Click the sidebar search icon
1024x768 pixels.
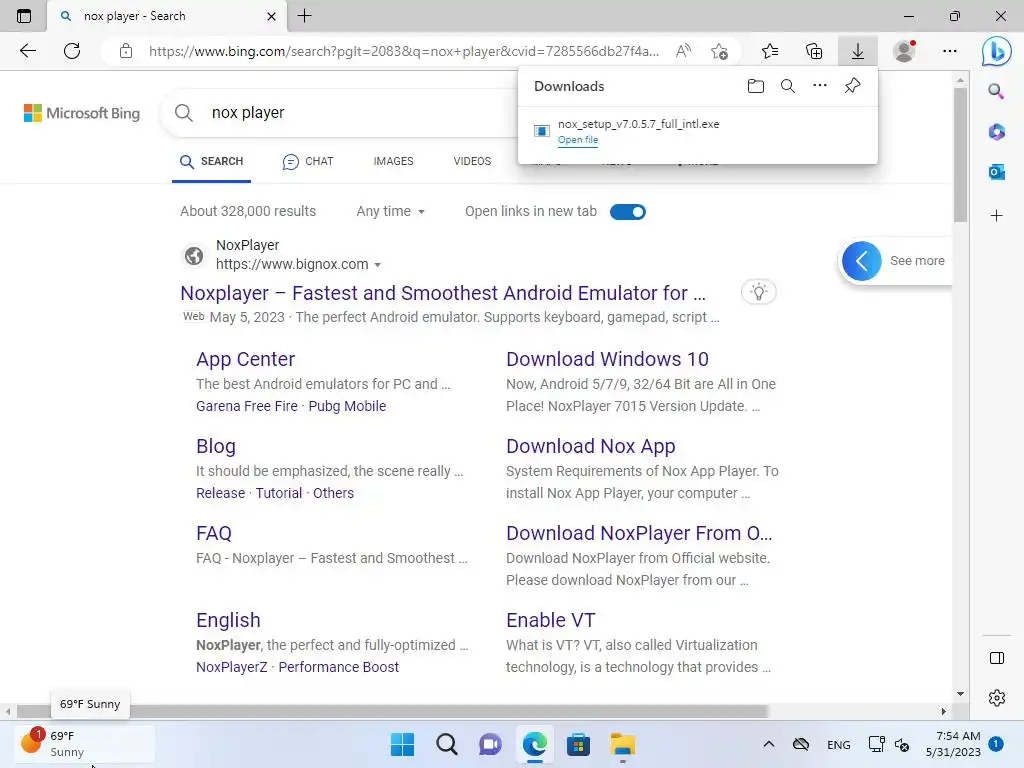pos(996,91)
